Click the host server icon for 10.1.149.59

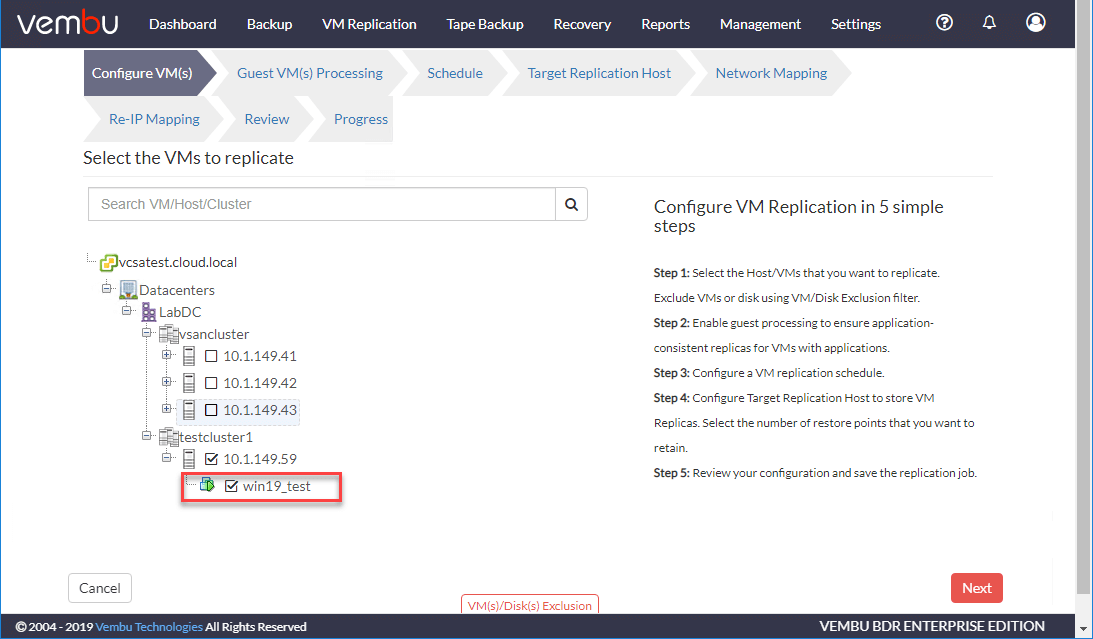[189, 459]
